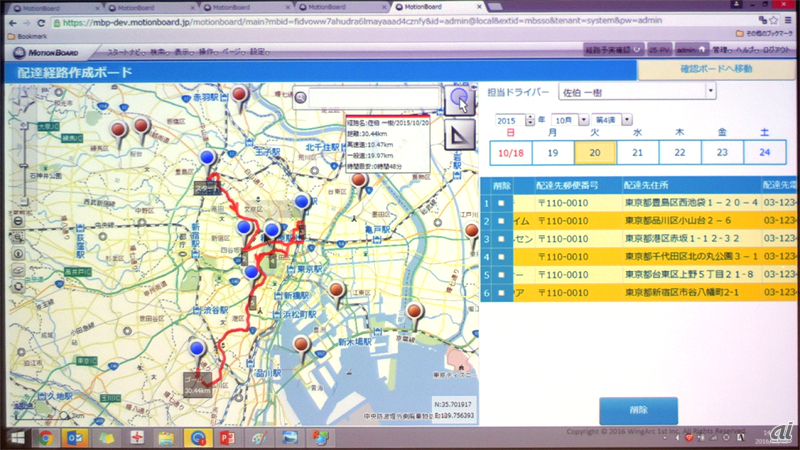Open PowerPoint from the Windows taskbar
This screenshot has width=800, height=450.
(x=229, y=438)
